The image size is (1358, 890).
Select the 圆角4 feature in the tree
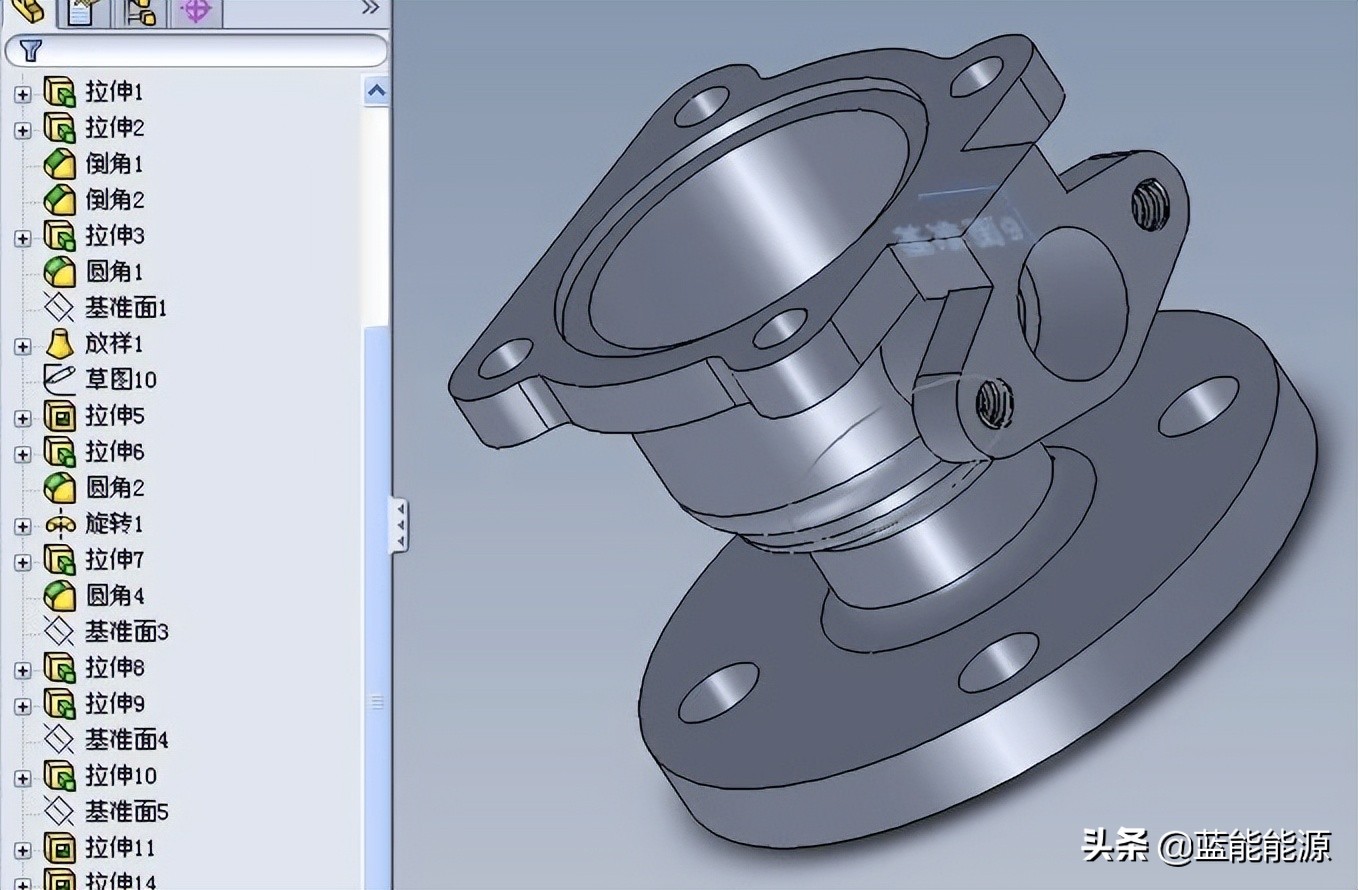[113, 596]
